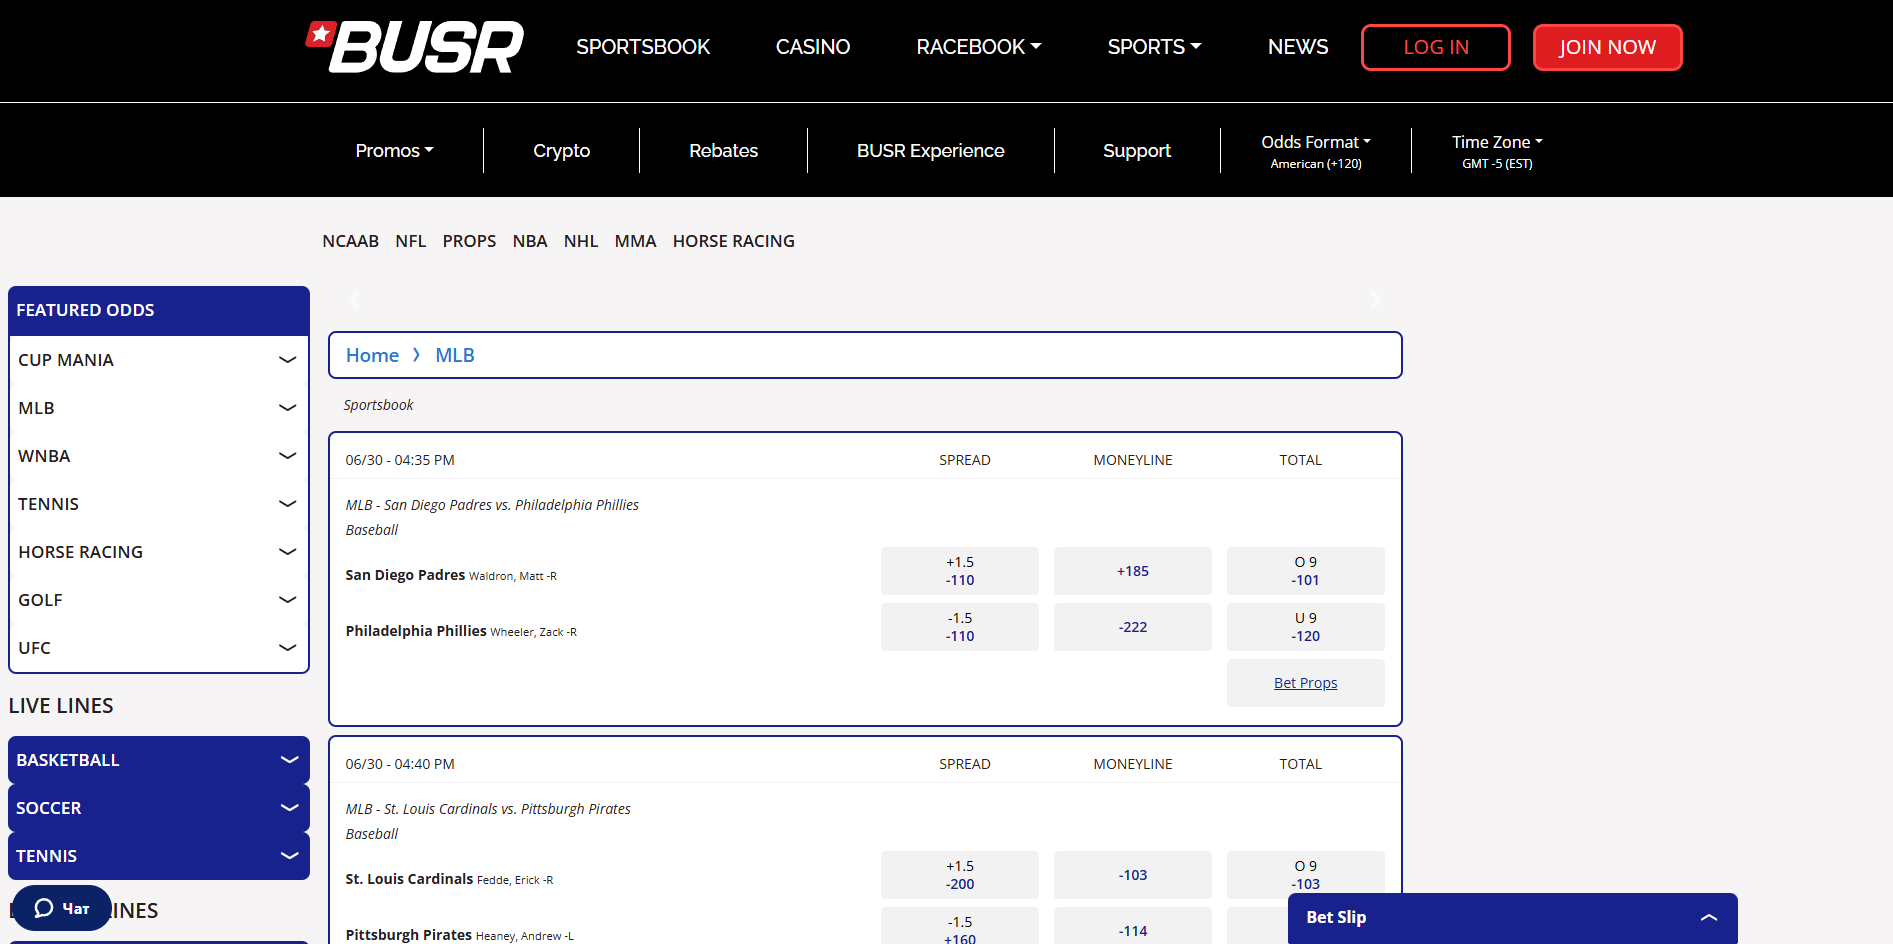The image size is (1893, 944).
Task: Select Over 9 -101 total
Action: (x=1306, y=571)
